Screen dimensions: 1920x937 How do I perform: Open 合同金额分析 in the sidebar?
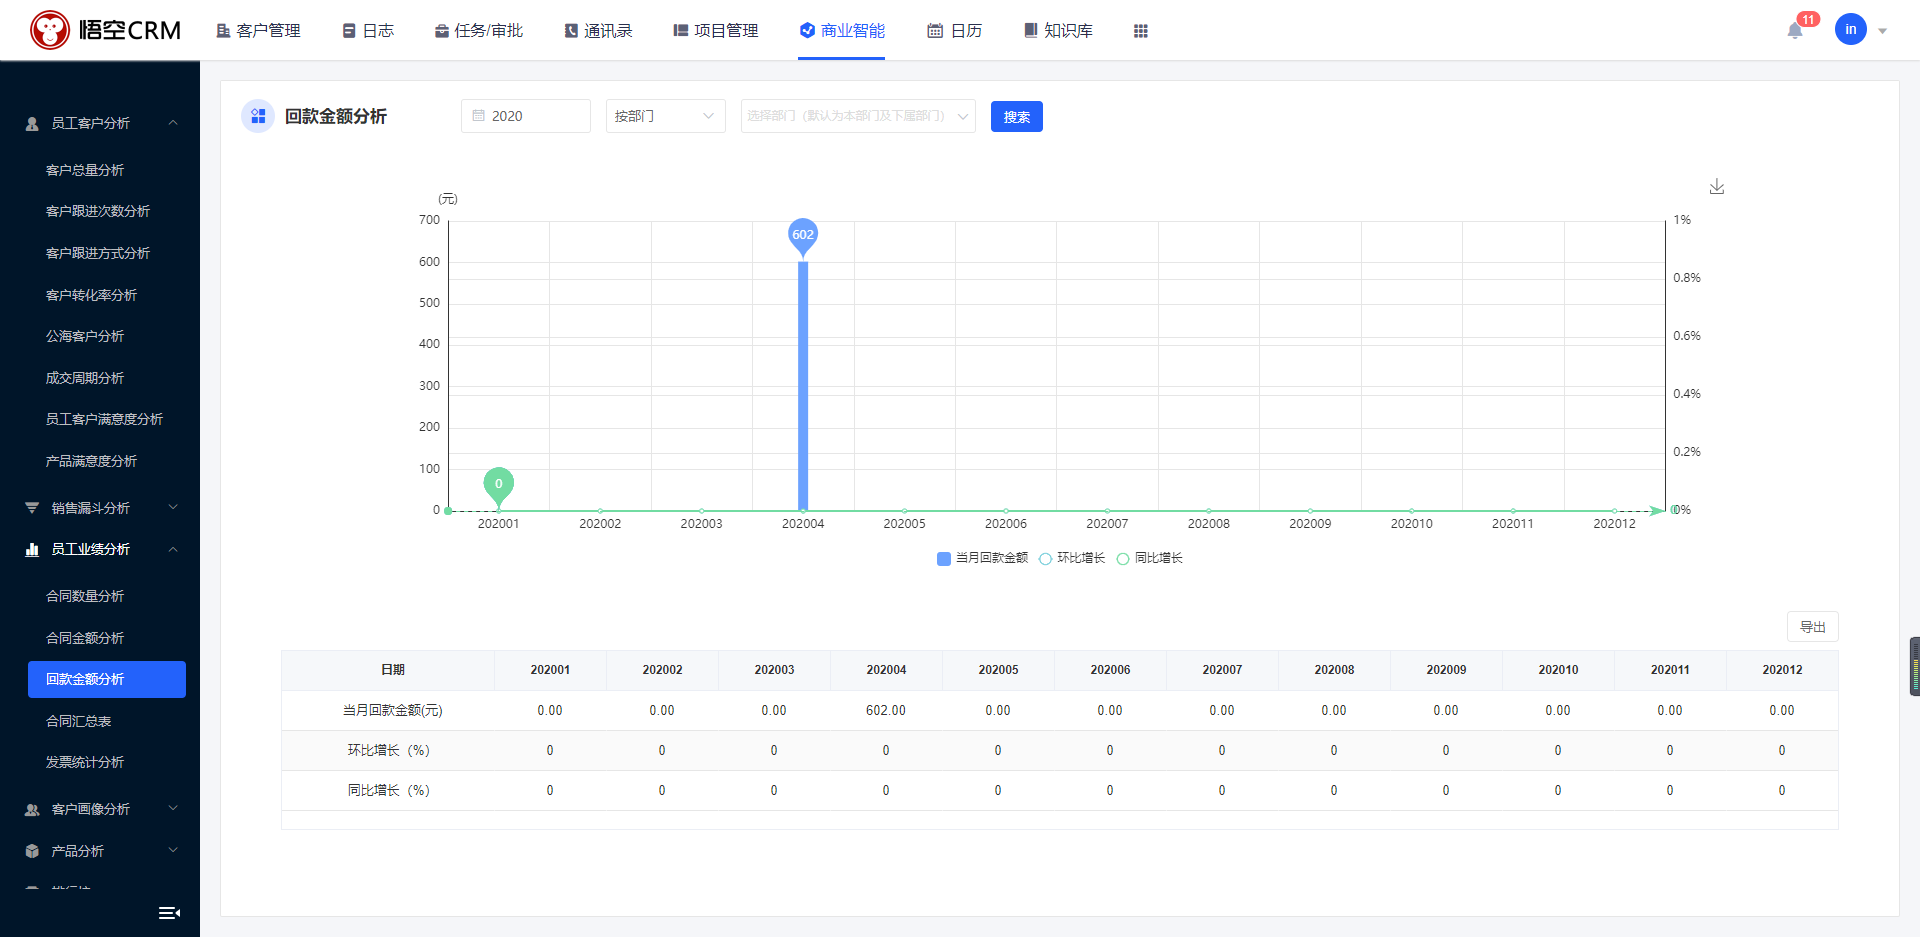pyautogui.click(x=85, y=638)
